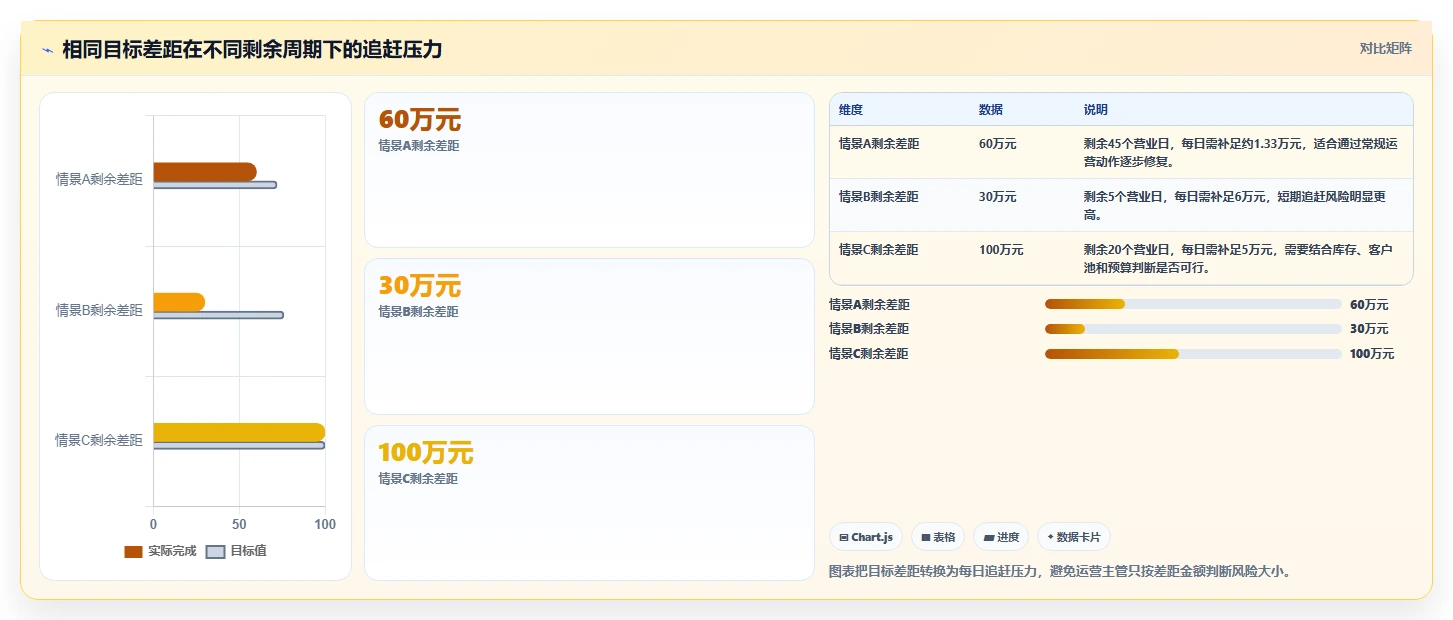Click the 60万元 value beside progress bar
This screenshot has height=620, width=1453.
click(1369, 305)
